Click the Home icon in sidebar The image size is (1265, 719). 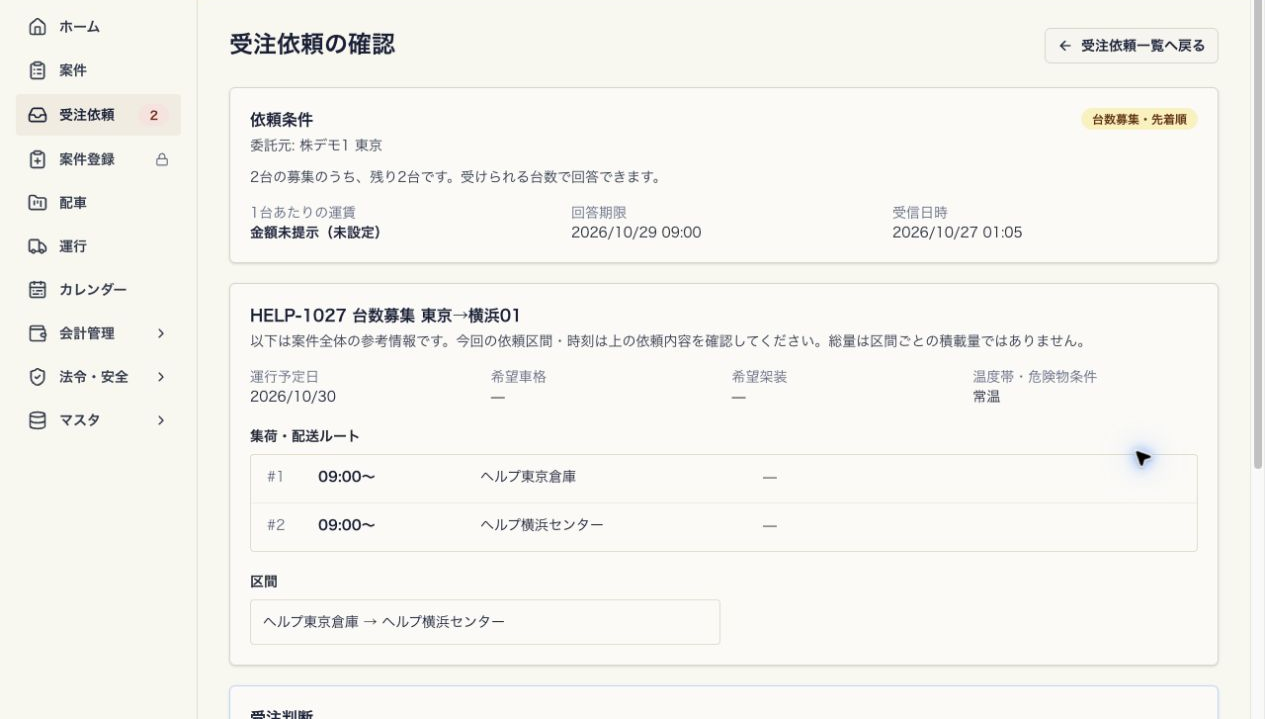[x=37, y=27]
